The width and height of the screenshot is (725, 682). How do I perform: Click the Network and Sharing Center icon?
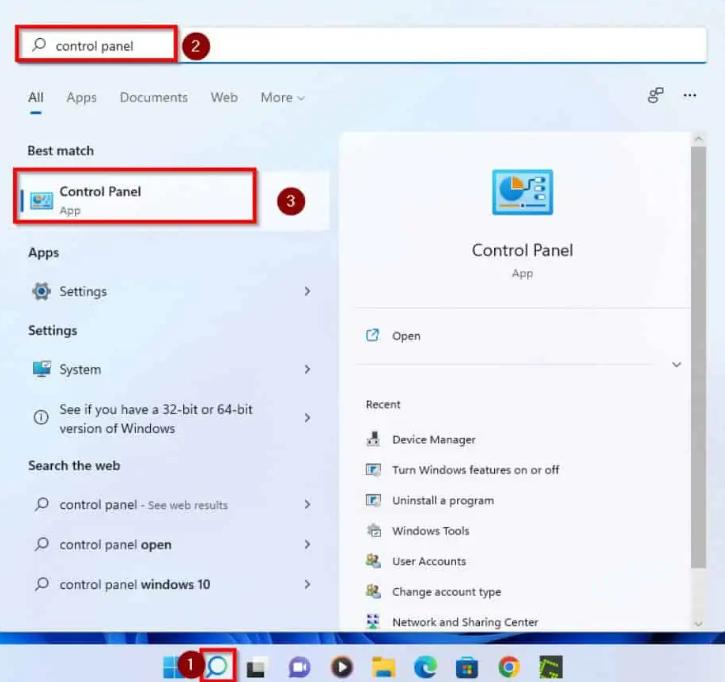373,621
